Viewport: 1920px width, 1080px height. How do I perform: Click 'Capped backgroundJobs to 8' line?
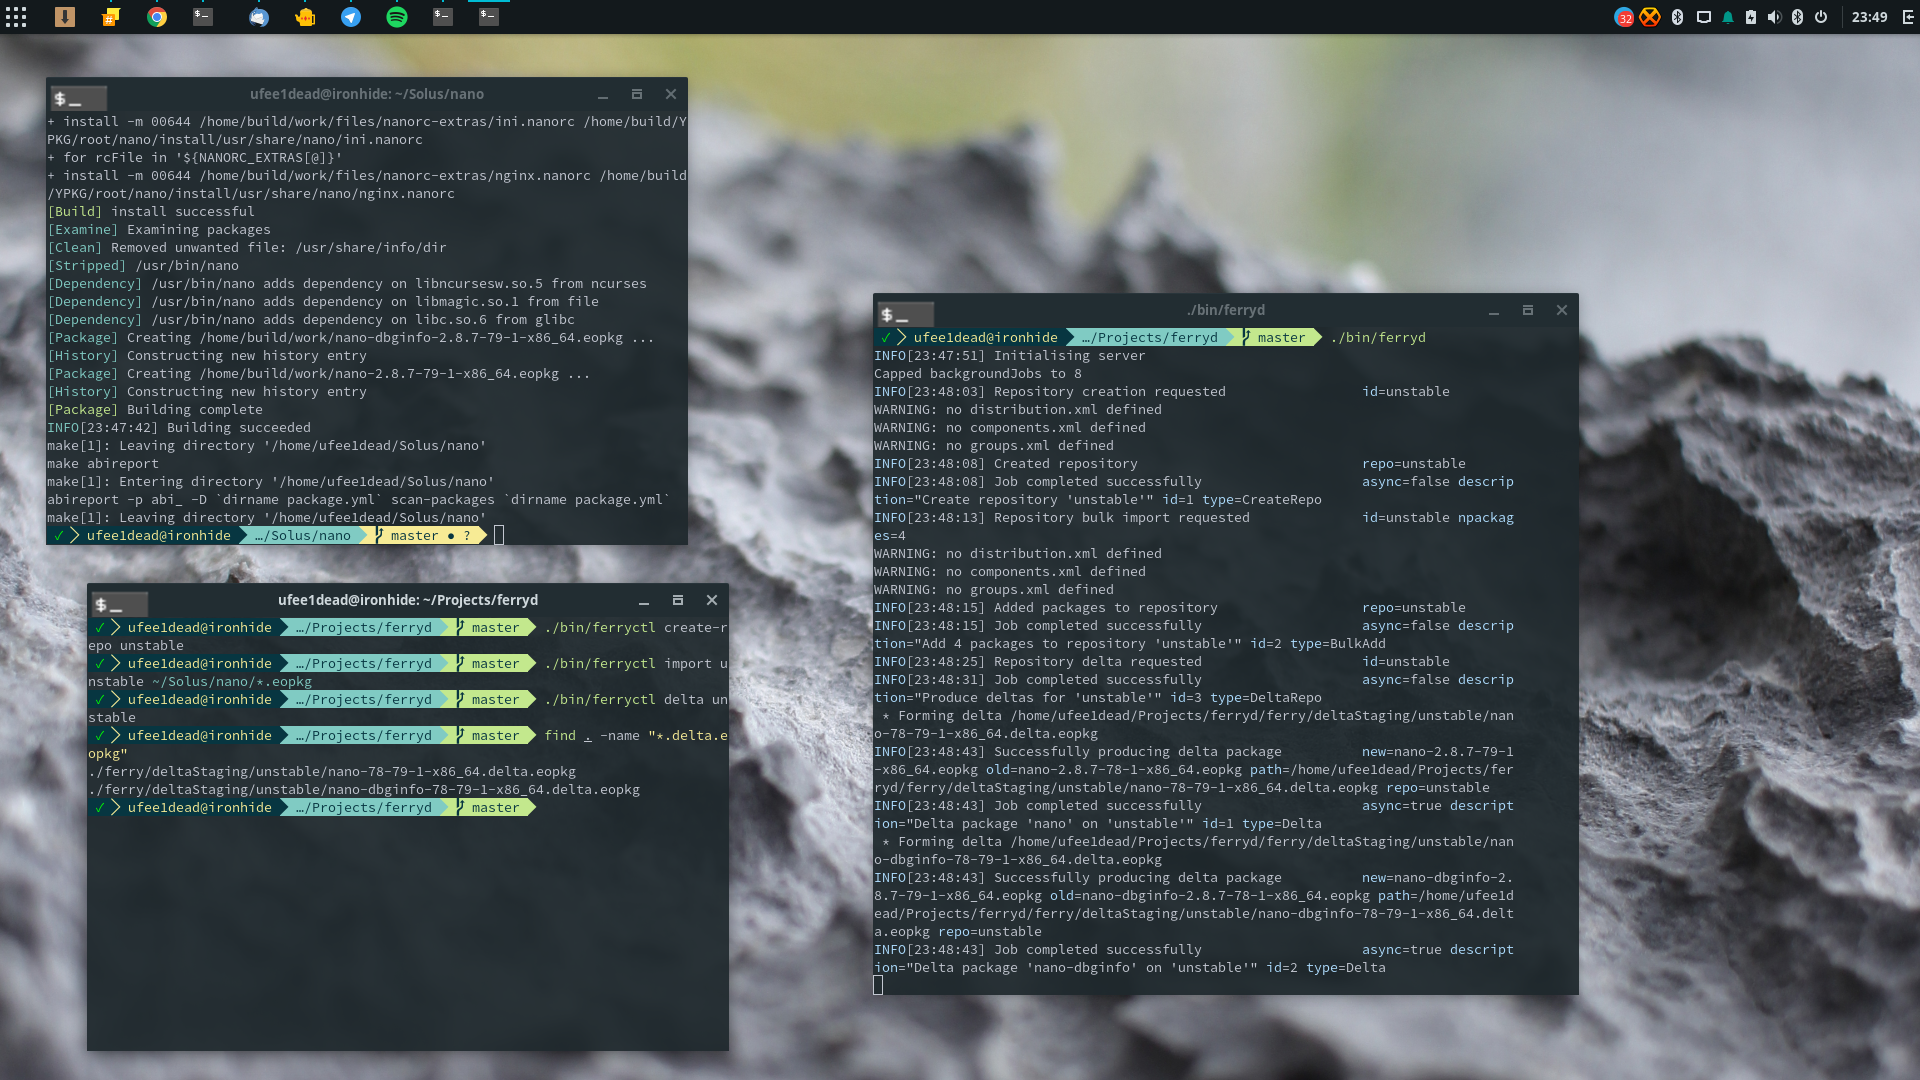pyautogui.click(x=978, y=373)
